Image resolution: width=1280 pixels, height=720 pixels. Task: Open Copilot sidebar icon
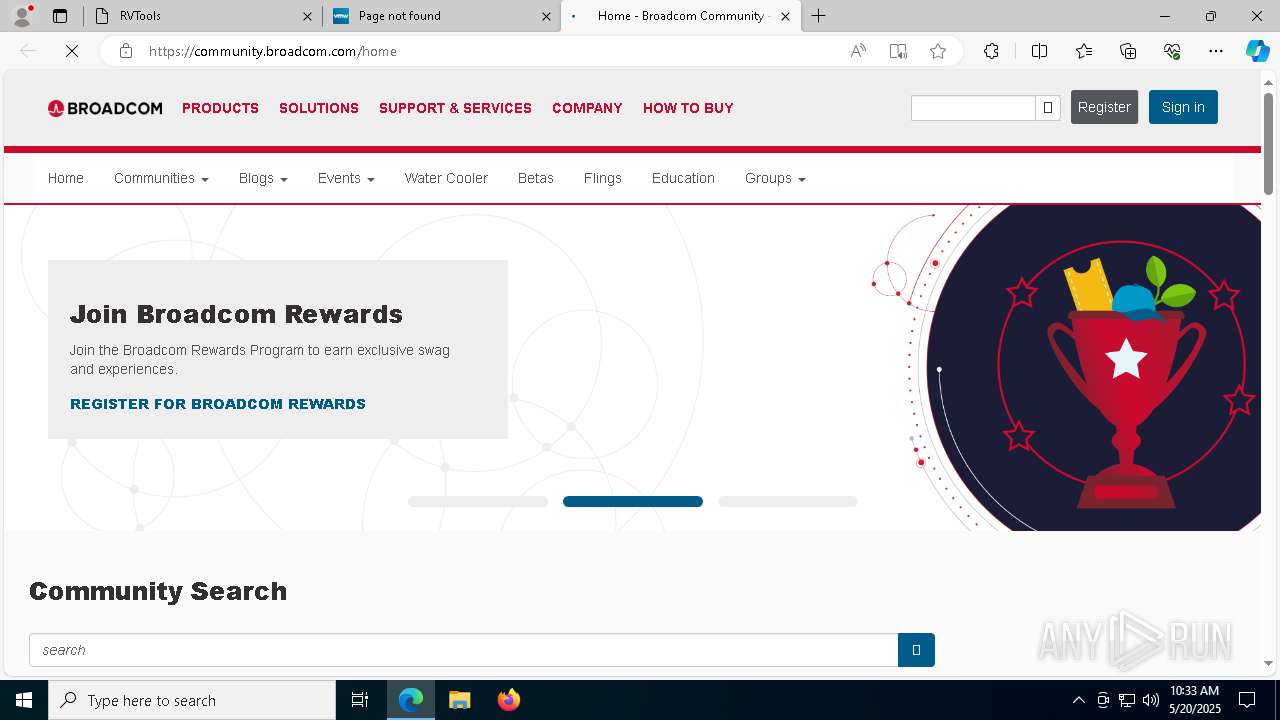(1257, 51)
